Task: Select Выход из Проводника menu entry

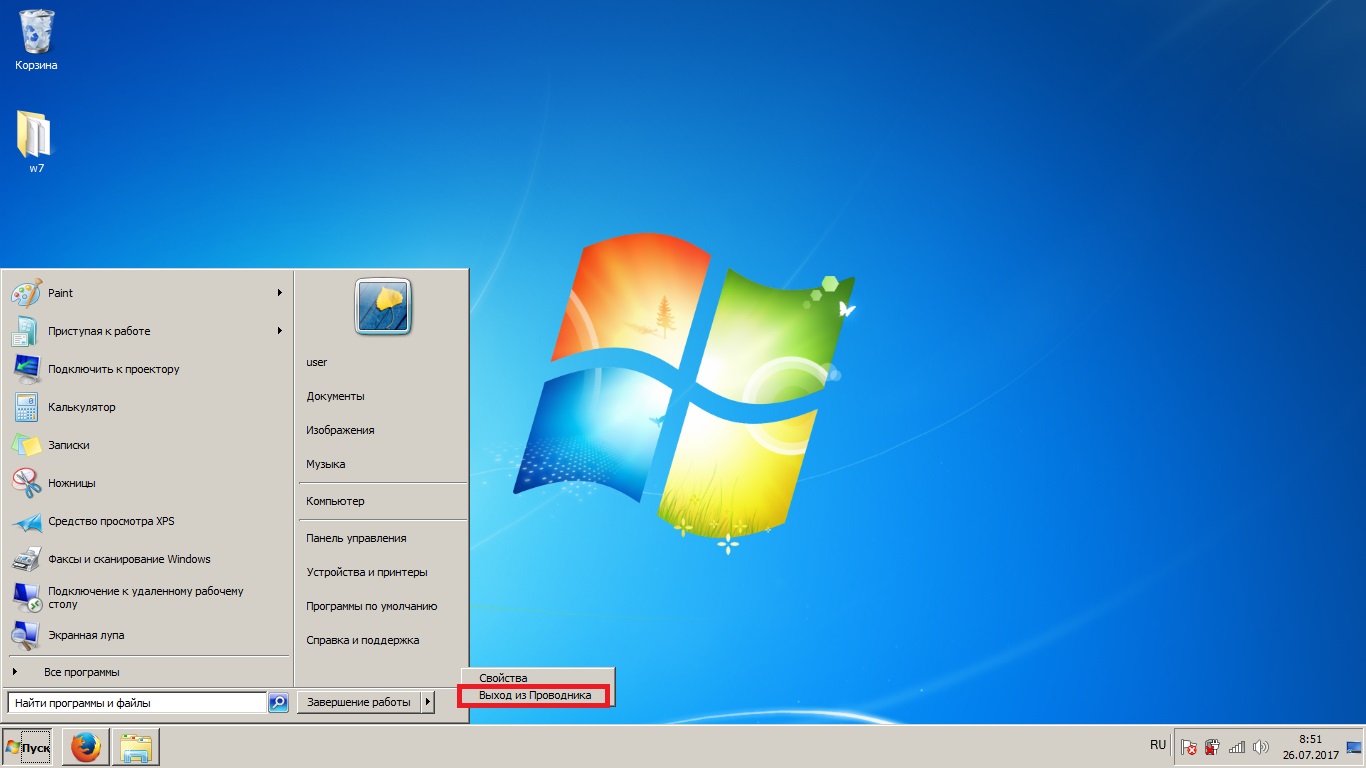Action: click(535, 695)
